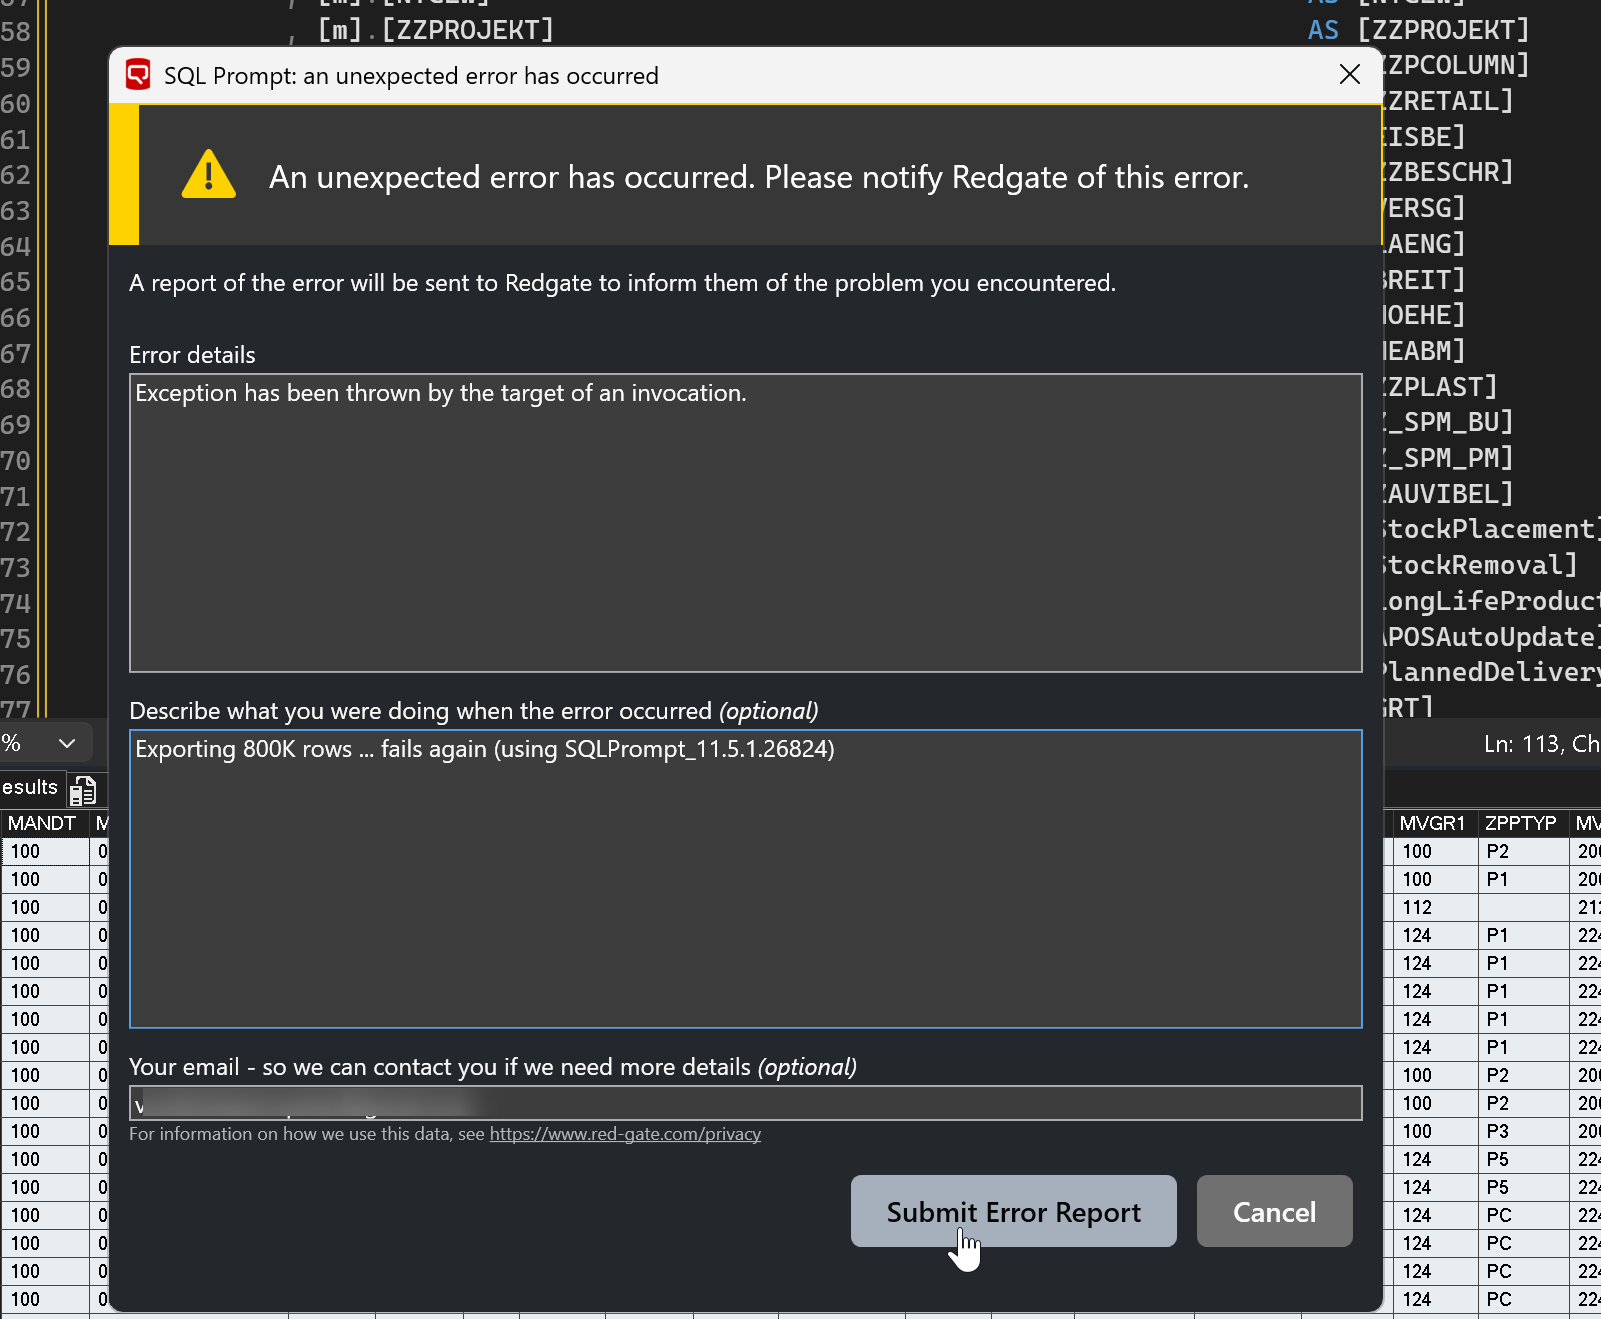Click the ZPPTYP cell showing P3
Image resolution: width=1601 pixels, height=1319 pixels.
[1522, 1131]
